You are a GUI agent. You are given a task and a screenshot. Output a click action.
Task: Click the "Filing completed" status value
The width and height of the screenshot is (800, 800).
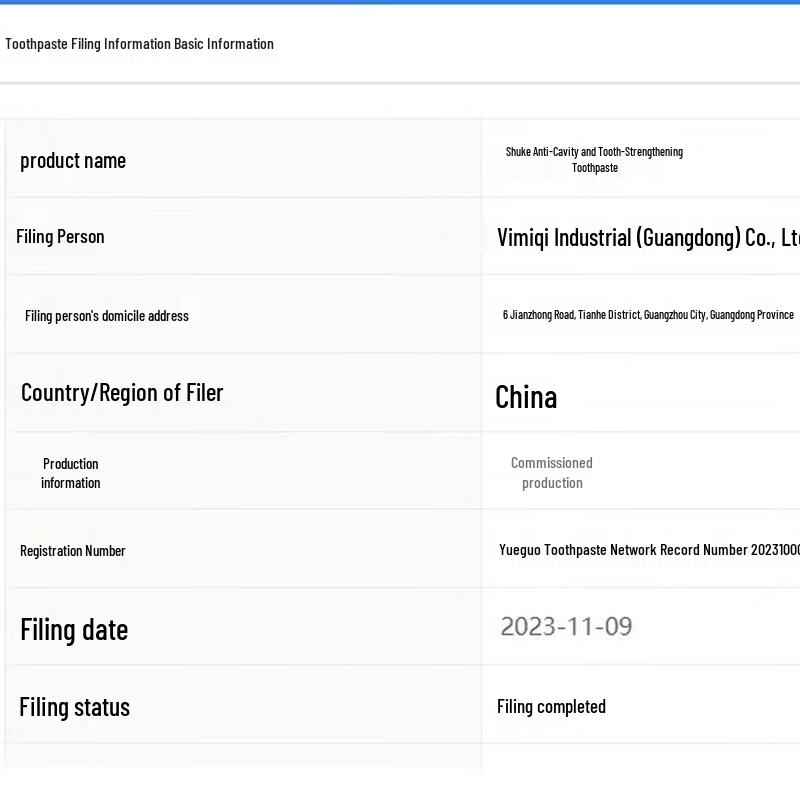click(551, 707)
